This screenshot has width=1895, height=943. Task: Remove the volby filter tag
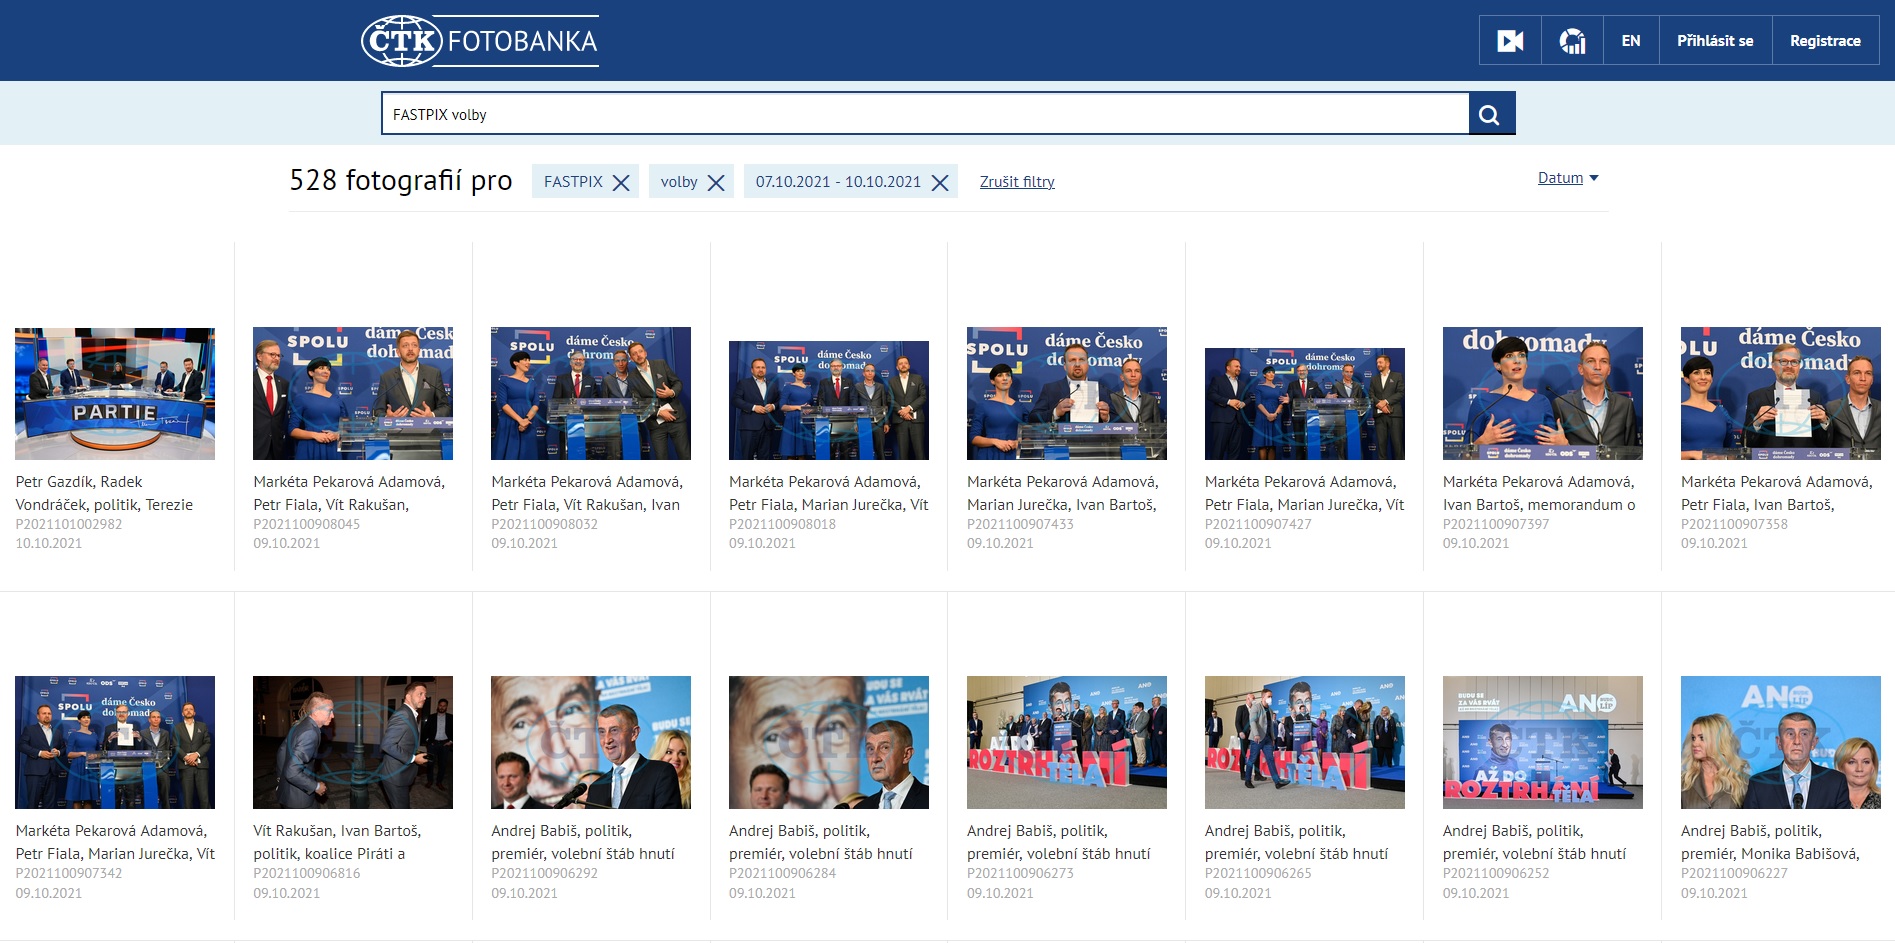(716, 182)
